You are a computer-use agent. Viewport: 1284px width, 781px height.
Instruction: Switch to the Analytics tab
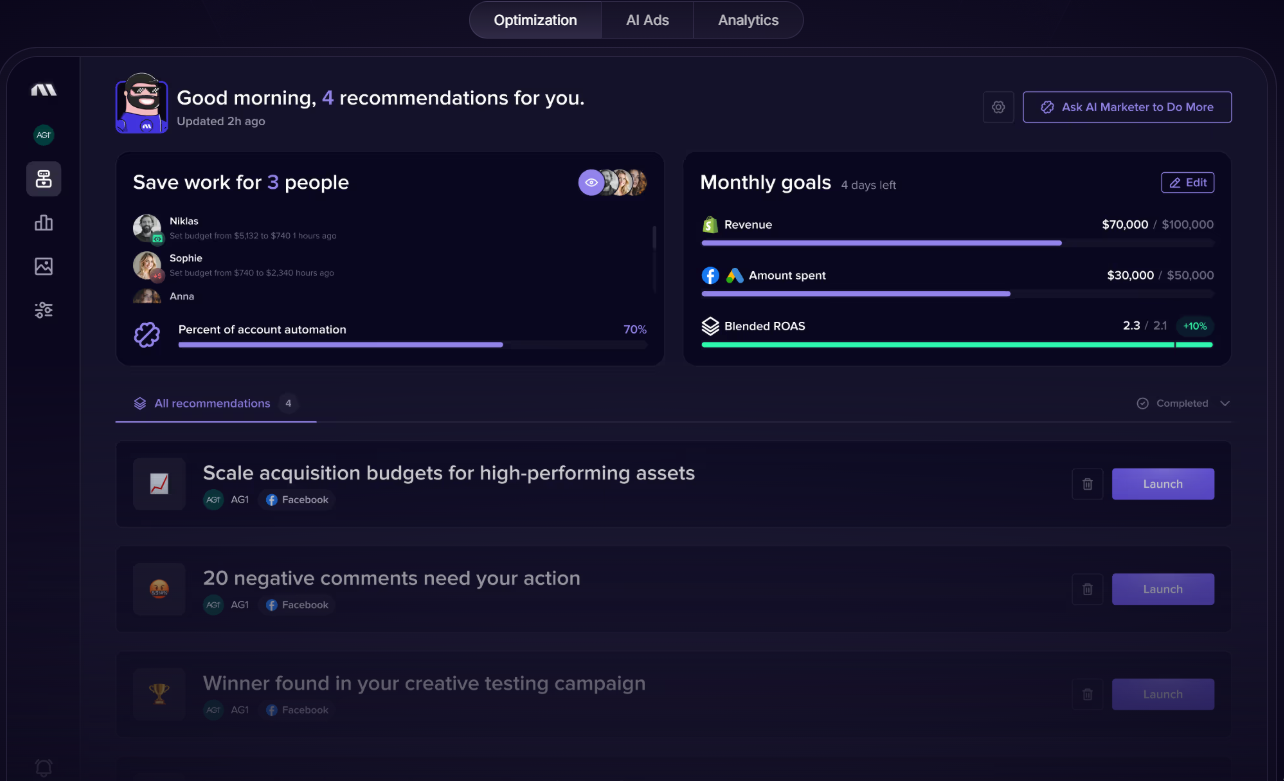click(x=748, y=20)
